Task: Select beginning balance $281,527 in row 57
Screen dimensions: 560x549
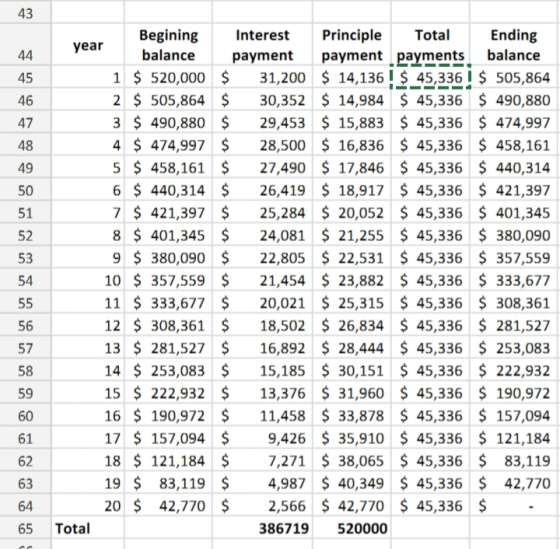Action: 168,348
